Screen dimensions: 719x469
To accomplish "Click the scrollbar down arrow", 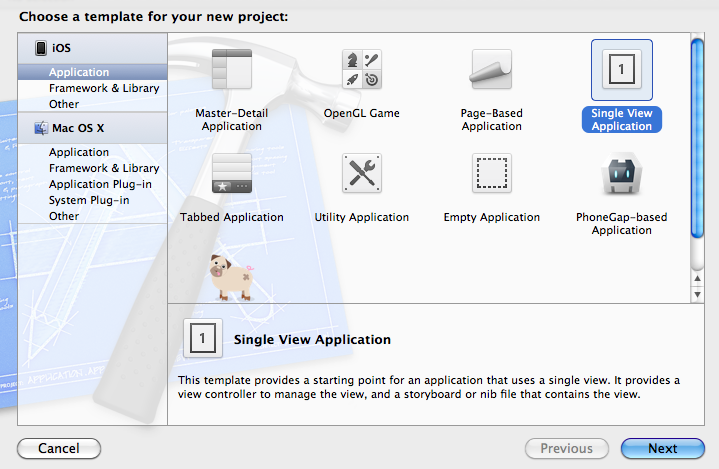I will pyautogui.click(x=697, y=294).
